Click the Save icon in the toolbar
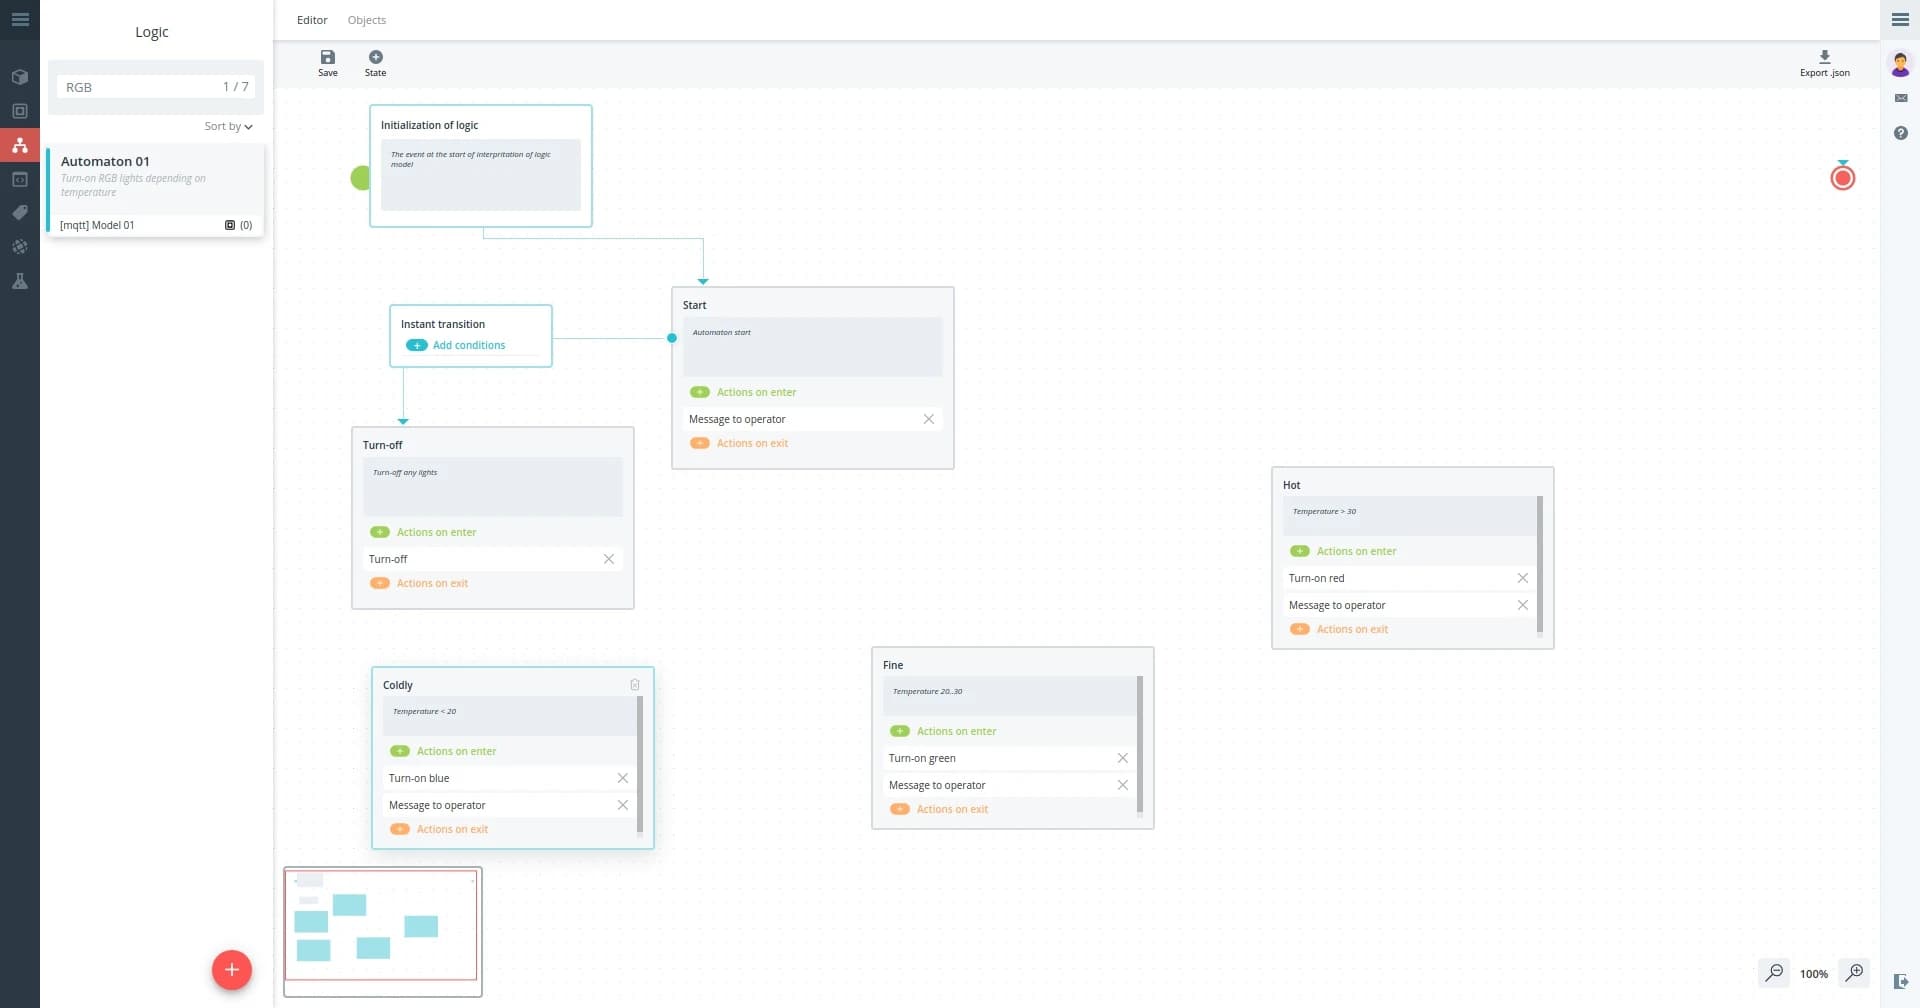 point(327,58)
